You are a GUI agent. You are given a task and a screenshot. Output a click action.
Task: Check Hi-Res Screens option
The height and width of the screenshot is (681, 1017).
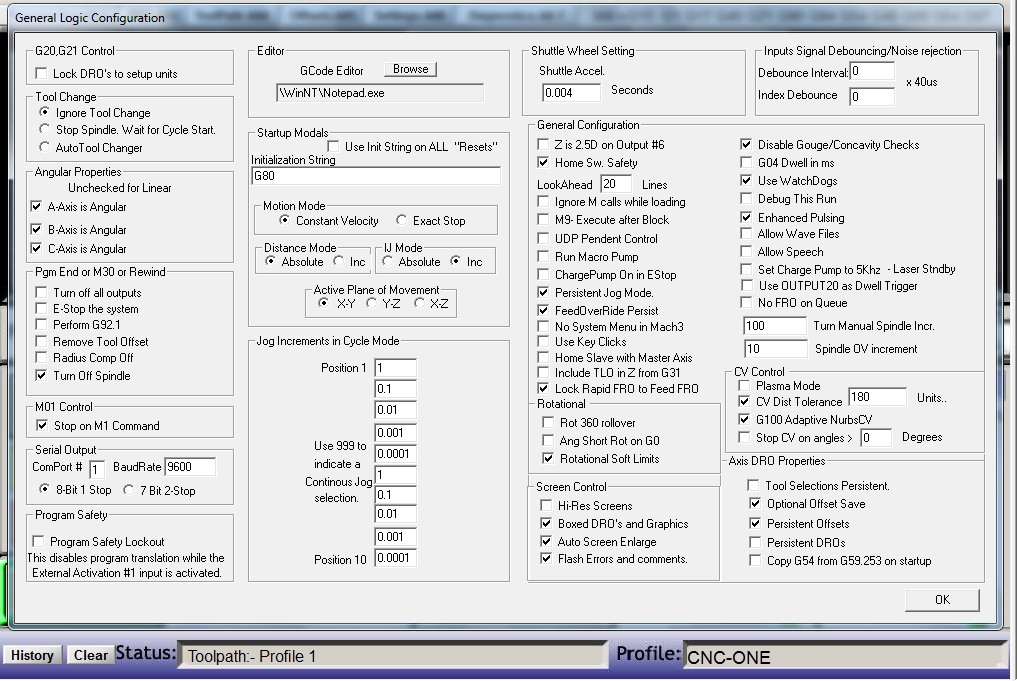click(x=547, y=506)
